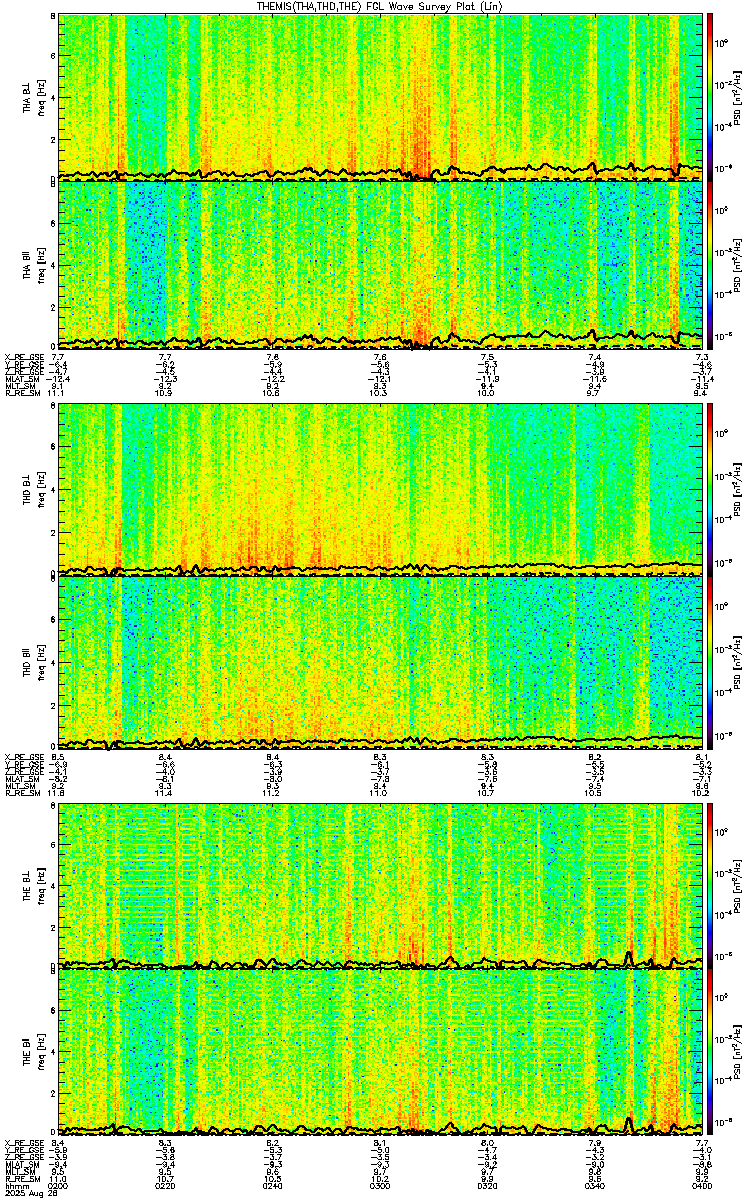
Task: Click the 0240 time tick label
Action: pyautogui.click(x=274, y=1186)
